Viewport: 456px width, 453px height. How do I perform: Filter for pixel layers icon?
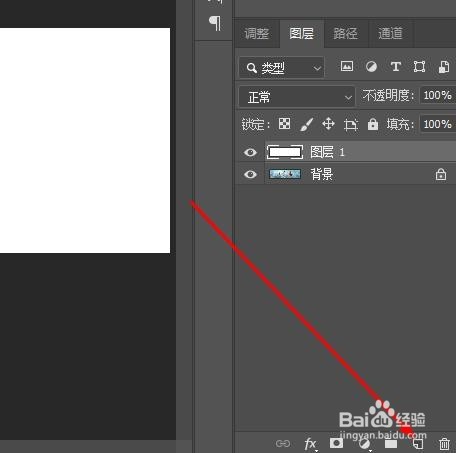[x=347, y=66]
